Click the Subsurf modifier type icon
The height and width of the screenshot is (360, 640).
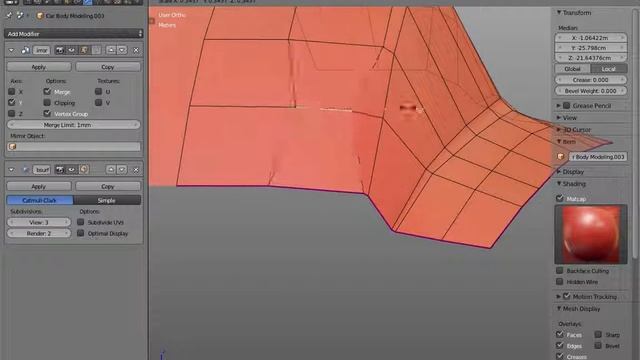[x=25, y=169]
